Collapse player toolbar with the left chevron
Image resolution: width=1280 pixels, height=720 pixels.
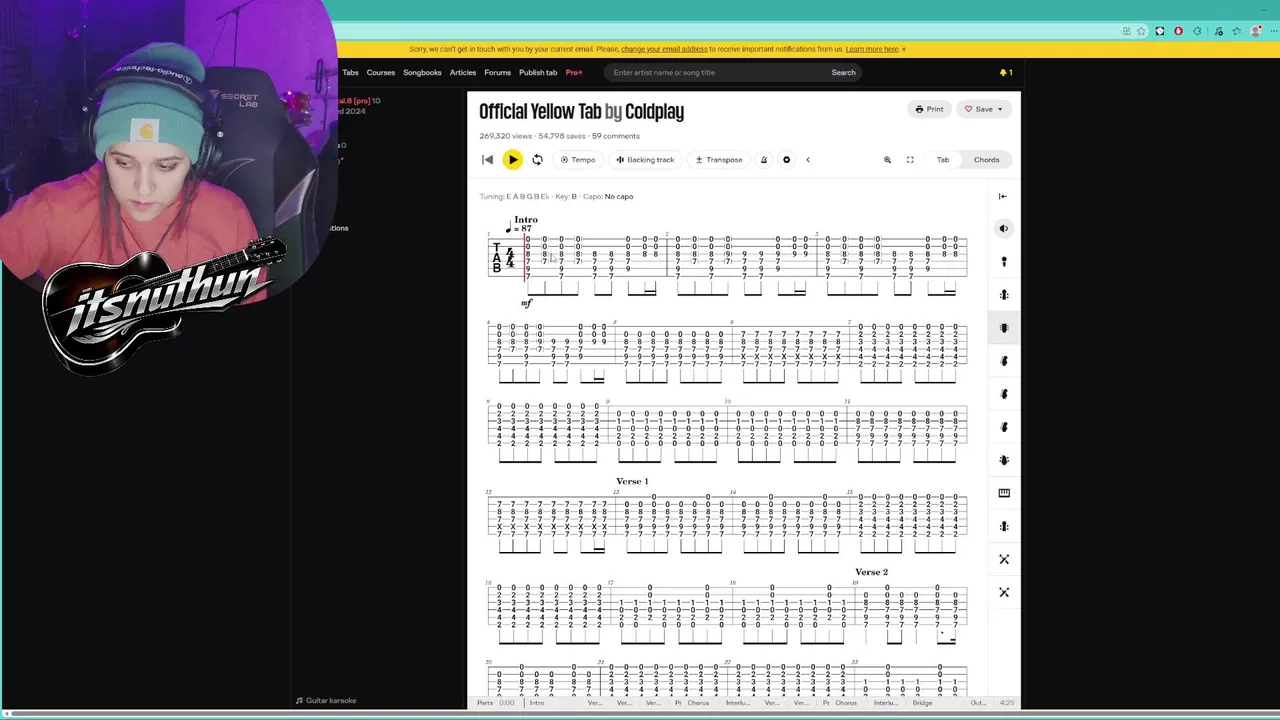[x=808, y=160]
